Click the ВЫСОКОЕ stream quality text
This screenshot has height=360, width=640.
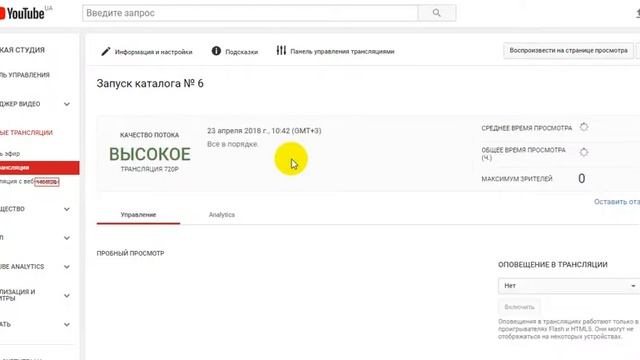[x=150, y=154]
